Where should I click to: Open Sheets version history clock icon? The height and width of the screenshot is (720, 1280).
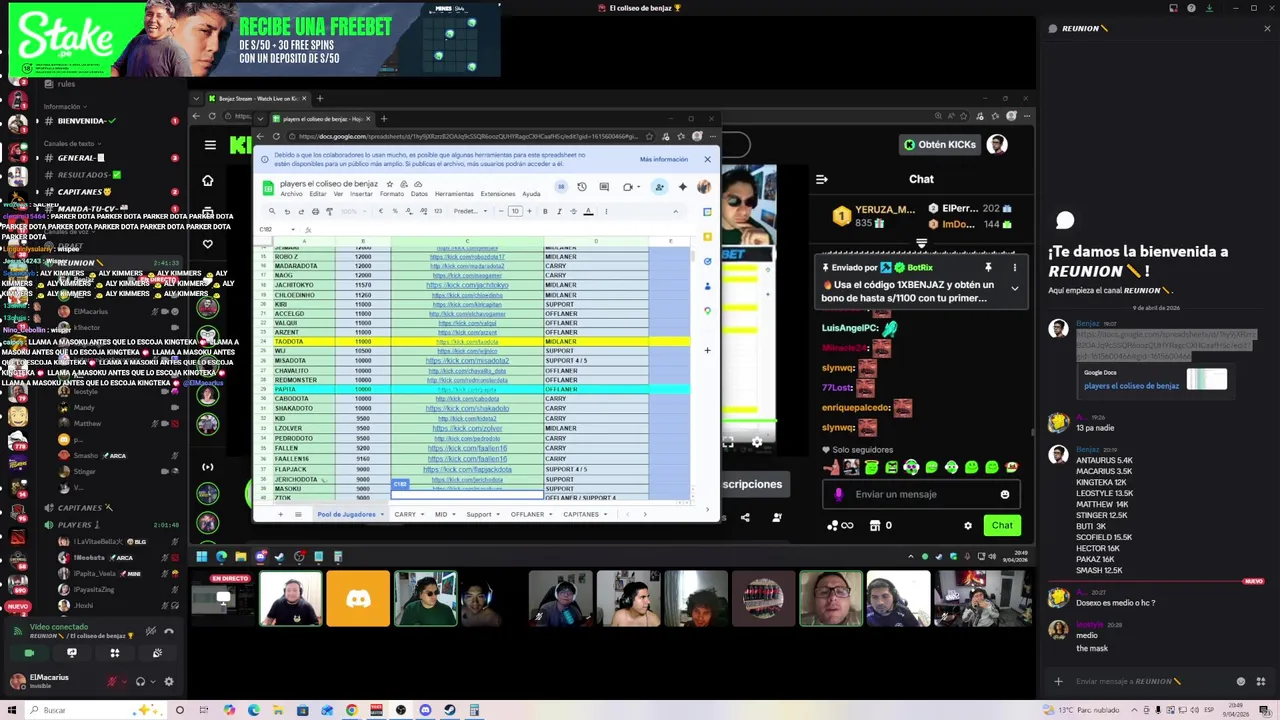click(582, 187)
